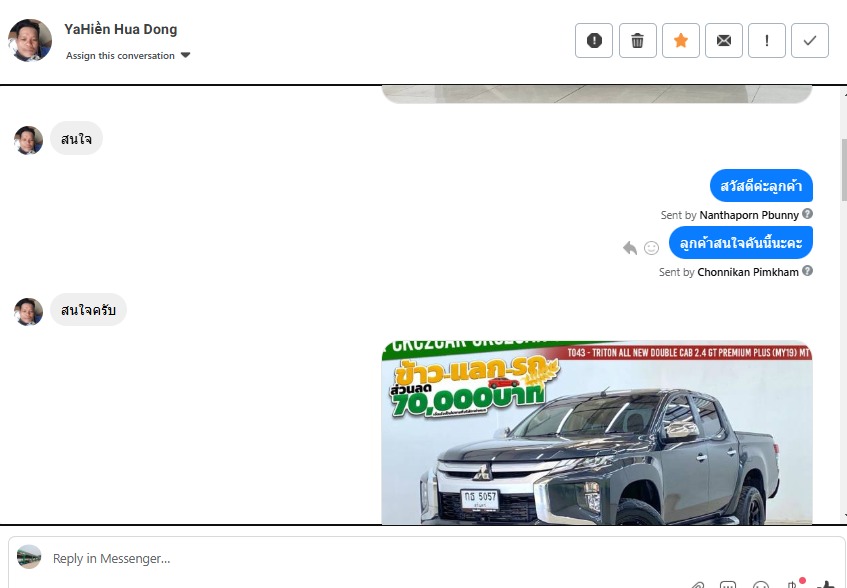
Task: Click sender name Nanthaporn Pbunny
Action: 749,215
